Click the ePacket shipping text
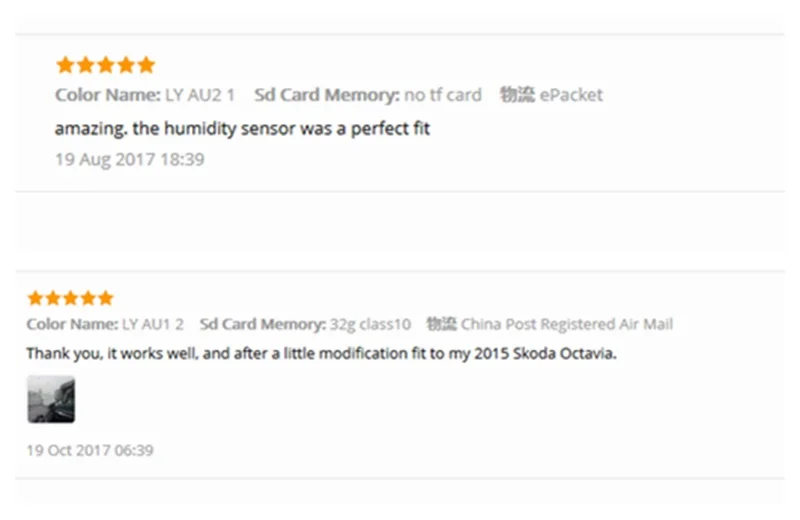Screen dimensions: 800x520 571,95
